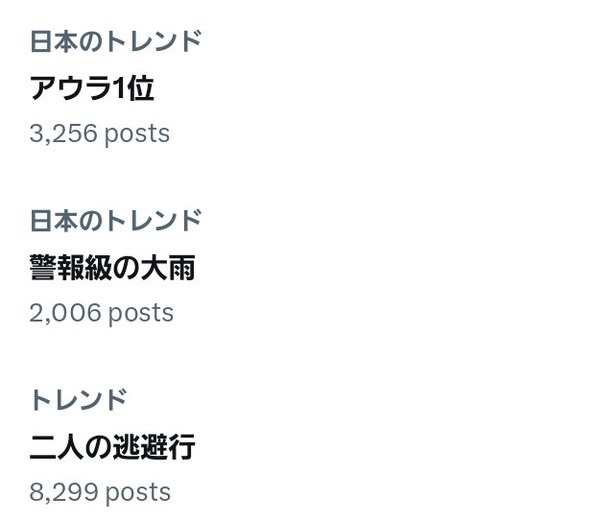
Task: Click the 3,256 posts count
Action: tap(99, 133)
